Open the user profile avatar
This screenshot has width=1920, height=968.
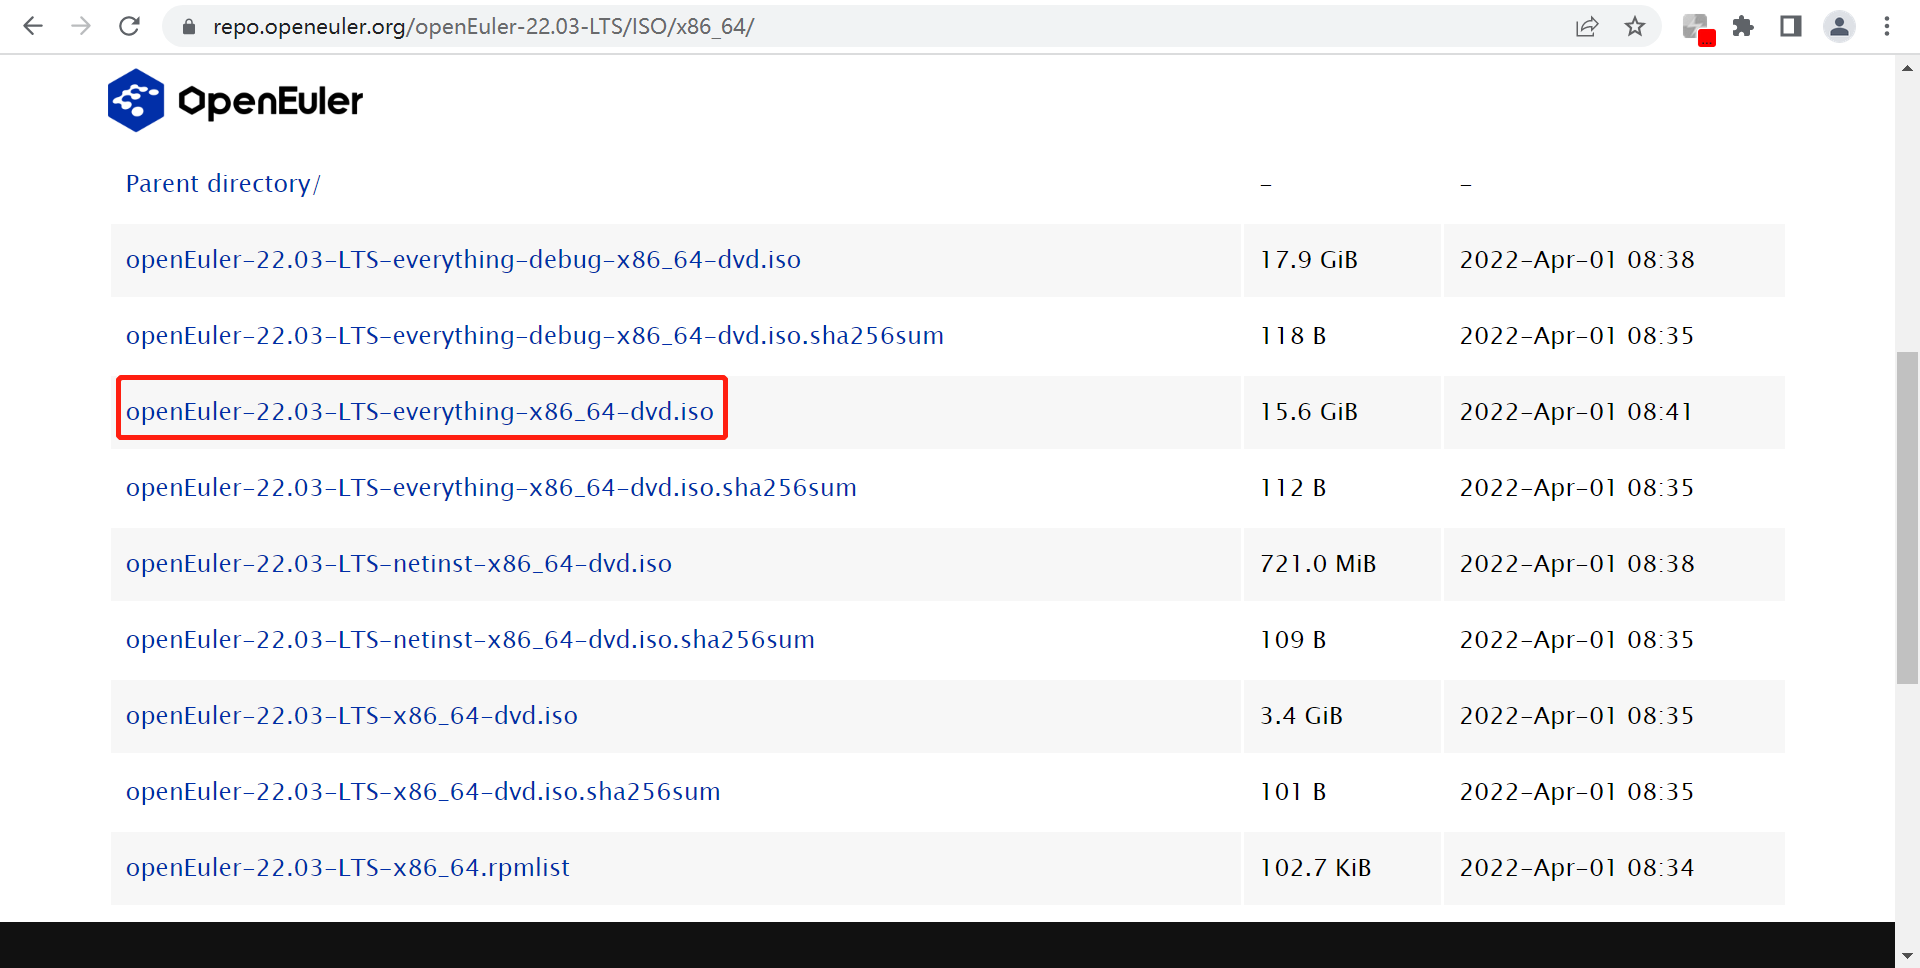(1839, 27)
